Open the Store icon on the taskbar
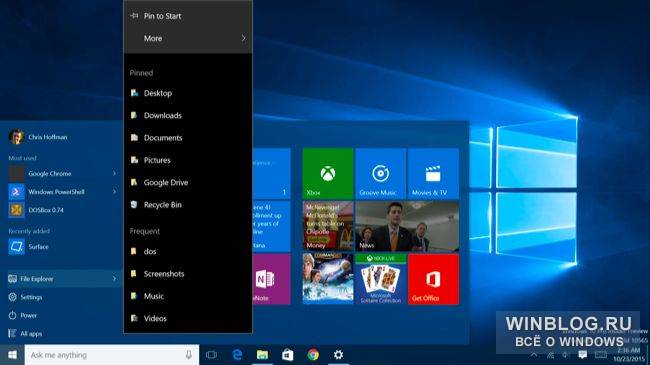650x365 pixels. pyautogui.click(x=288, y=355)
